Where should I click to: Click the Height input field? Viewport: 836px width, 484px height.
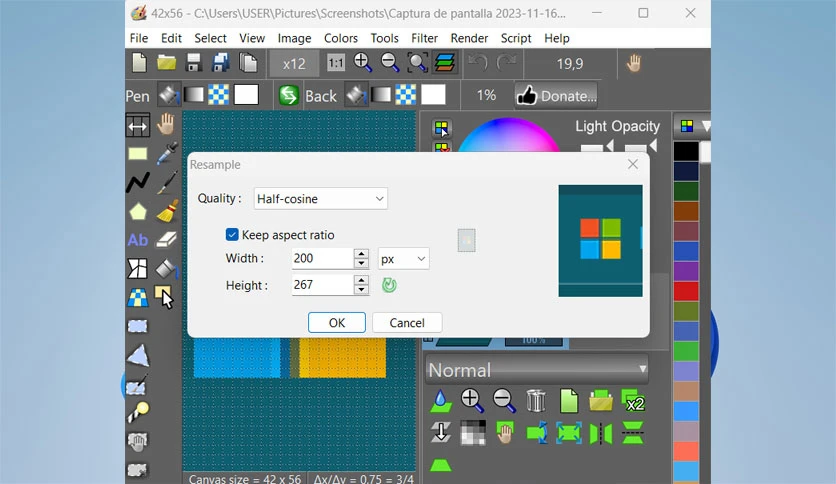[x=323, y=285]
